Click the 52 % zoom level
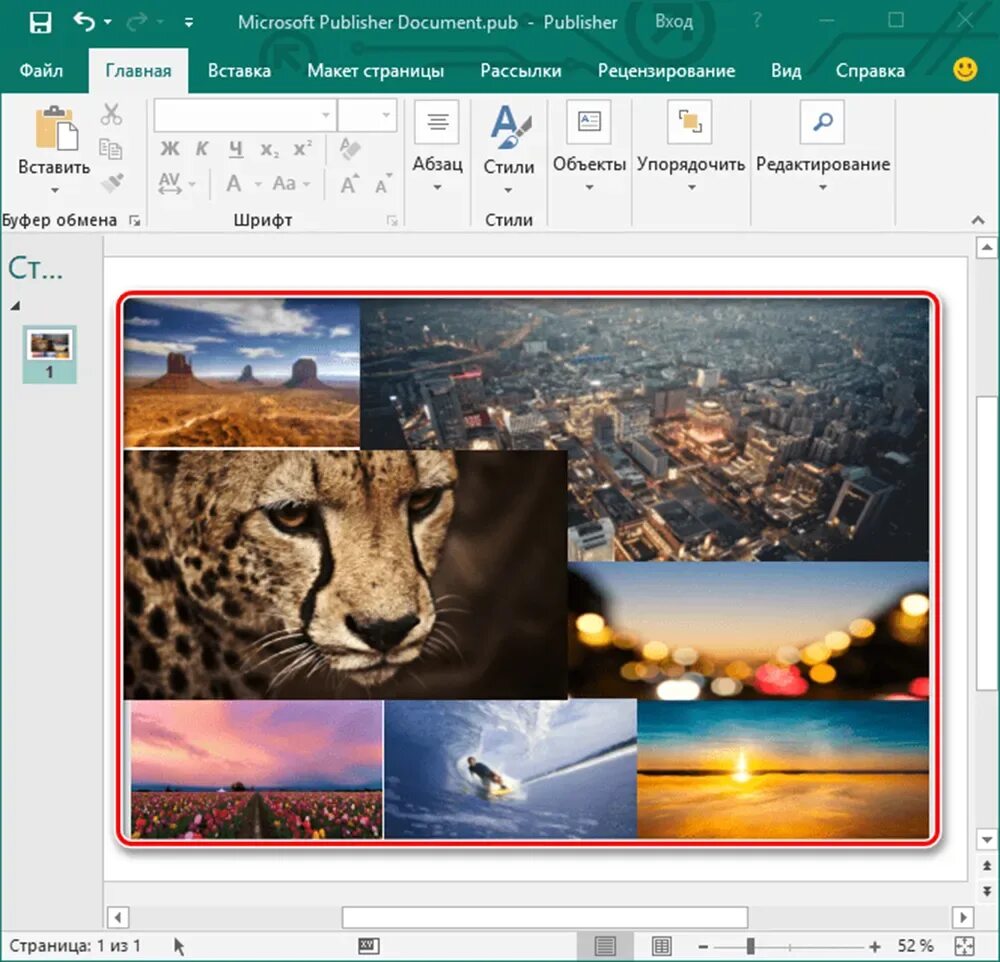The height and width of the screenshot is (962, 1000). [916, 945]
